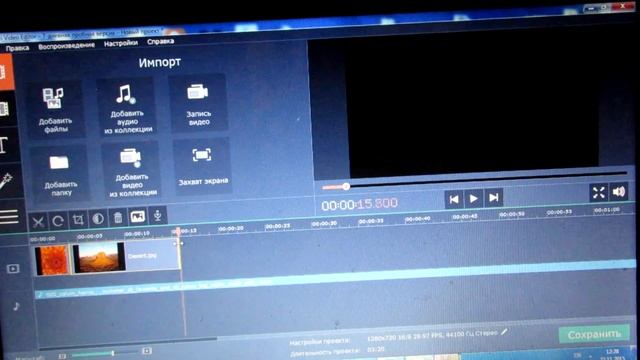Click the Добавить файлы tile

tap(55, 109)
